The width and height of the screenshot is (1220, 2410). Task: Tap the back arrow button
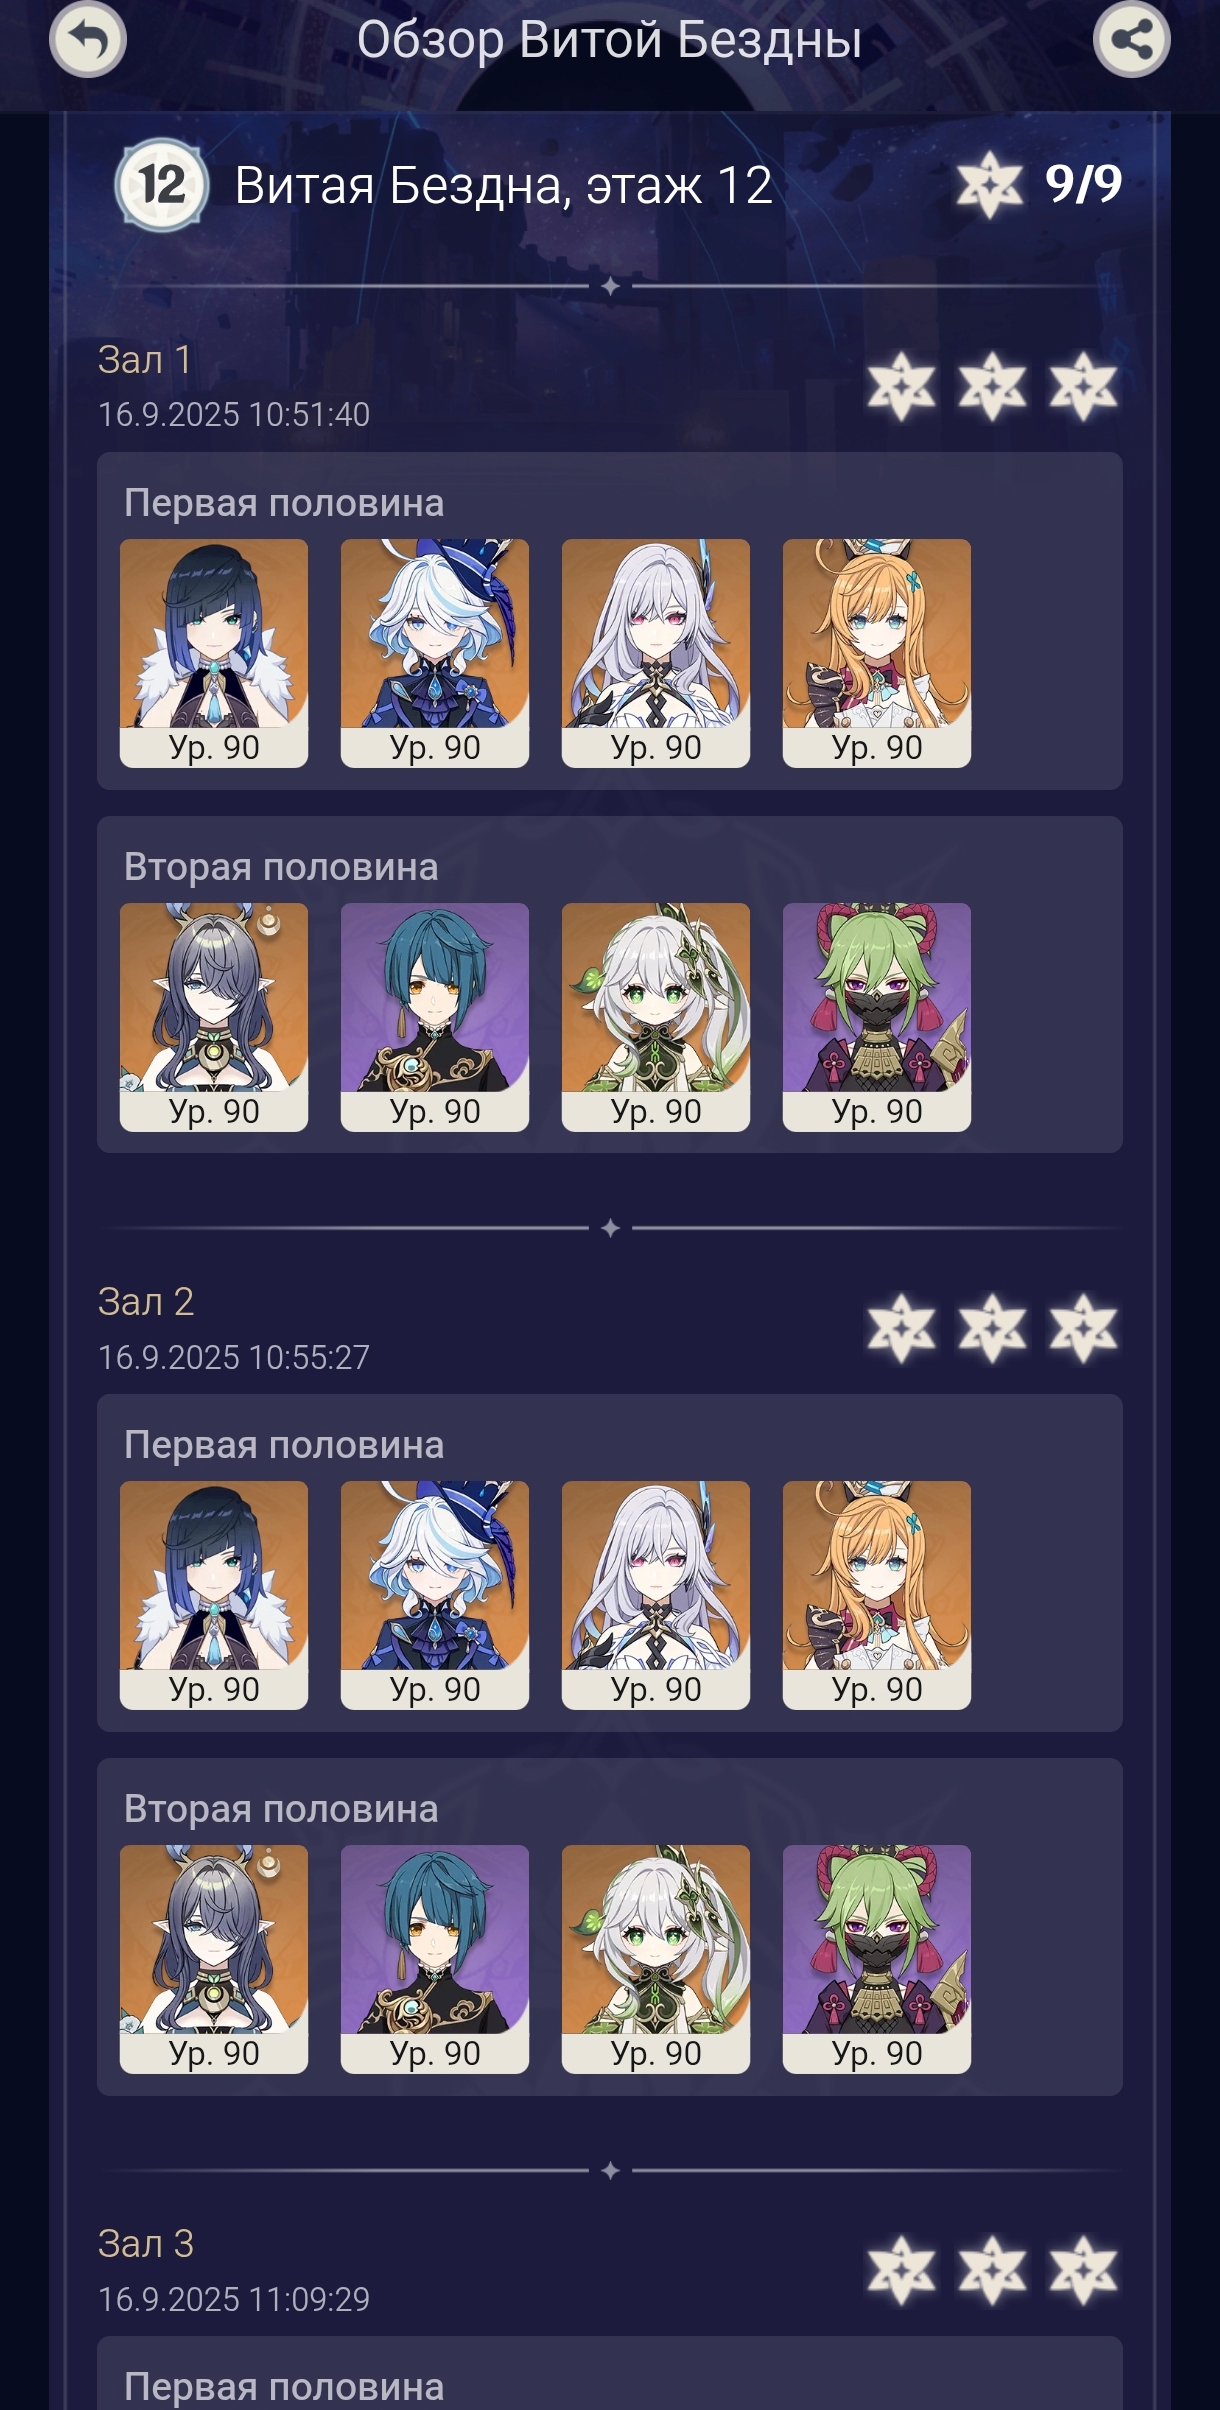click(x=88, y=40)
